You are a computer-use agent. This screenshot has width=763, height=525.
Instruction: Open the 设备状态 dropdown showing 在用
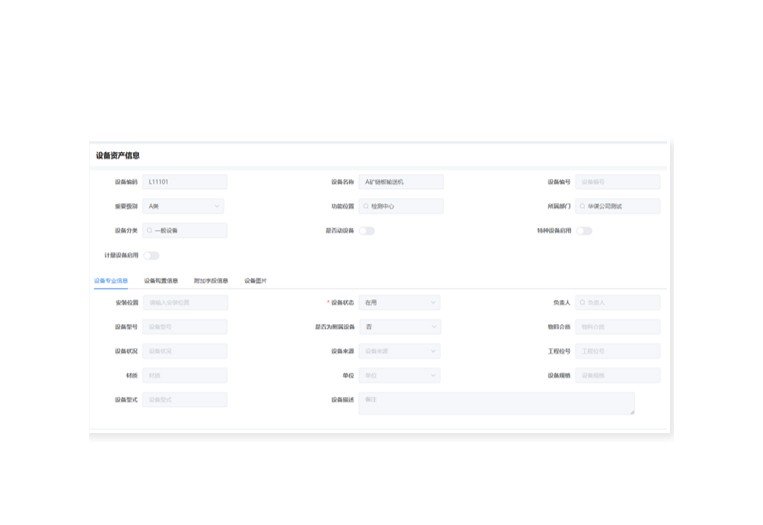tap(400, 303)
